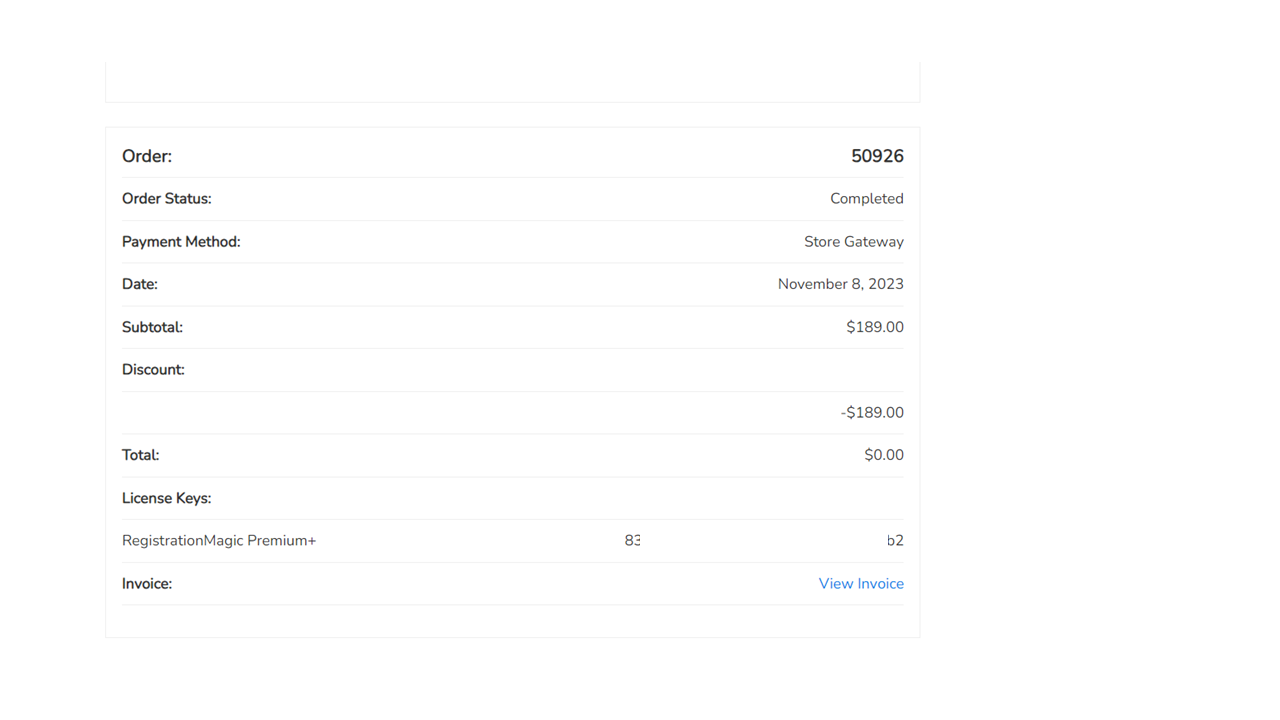The image size is (1280, 720).
Task: Click the Subtotal label
Action: tap(152, 327)
